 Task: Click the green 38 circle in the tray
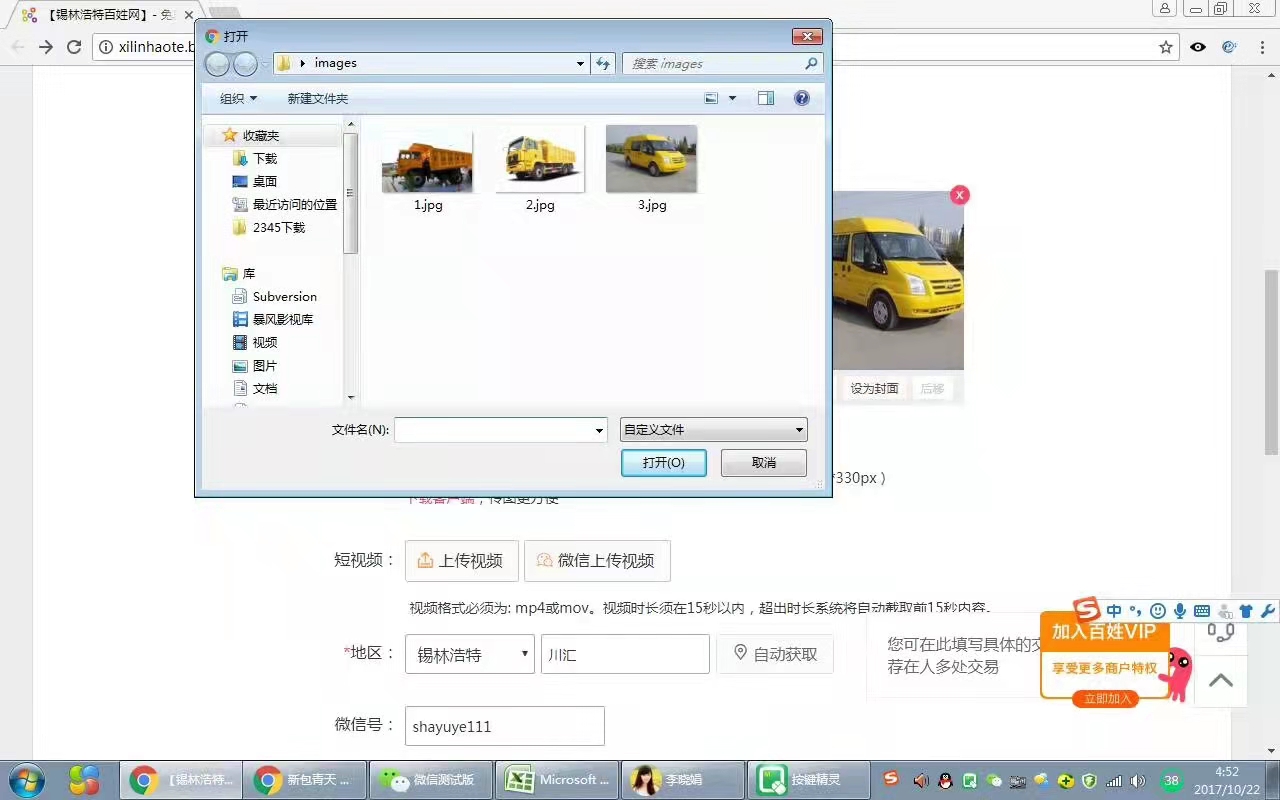tap(1171, 780)
